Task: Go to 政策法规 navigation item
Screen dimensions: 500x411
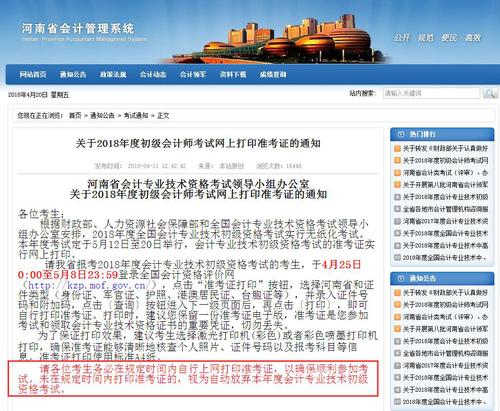Action: pos(113,74)
